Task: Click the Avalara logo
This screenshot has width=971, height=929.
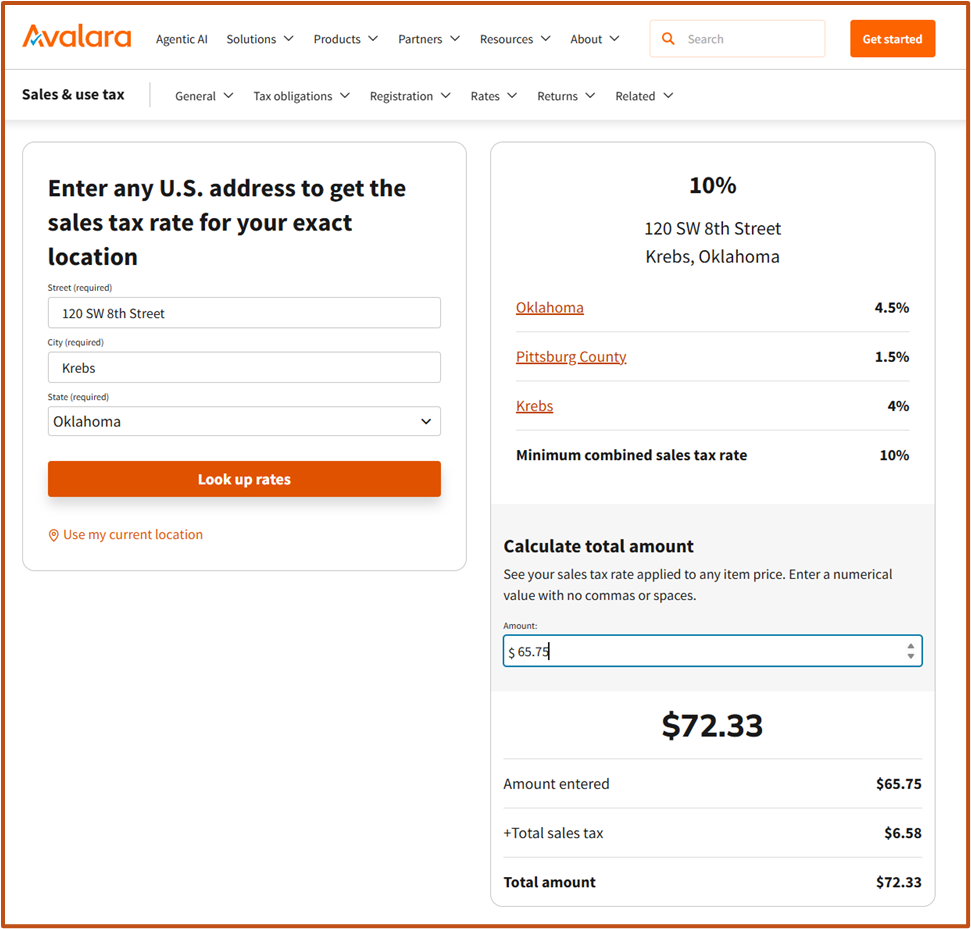Action: [x=76, y=38]
